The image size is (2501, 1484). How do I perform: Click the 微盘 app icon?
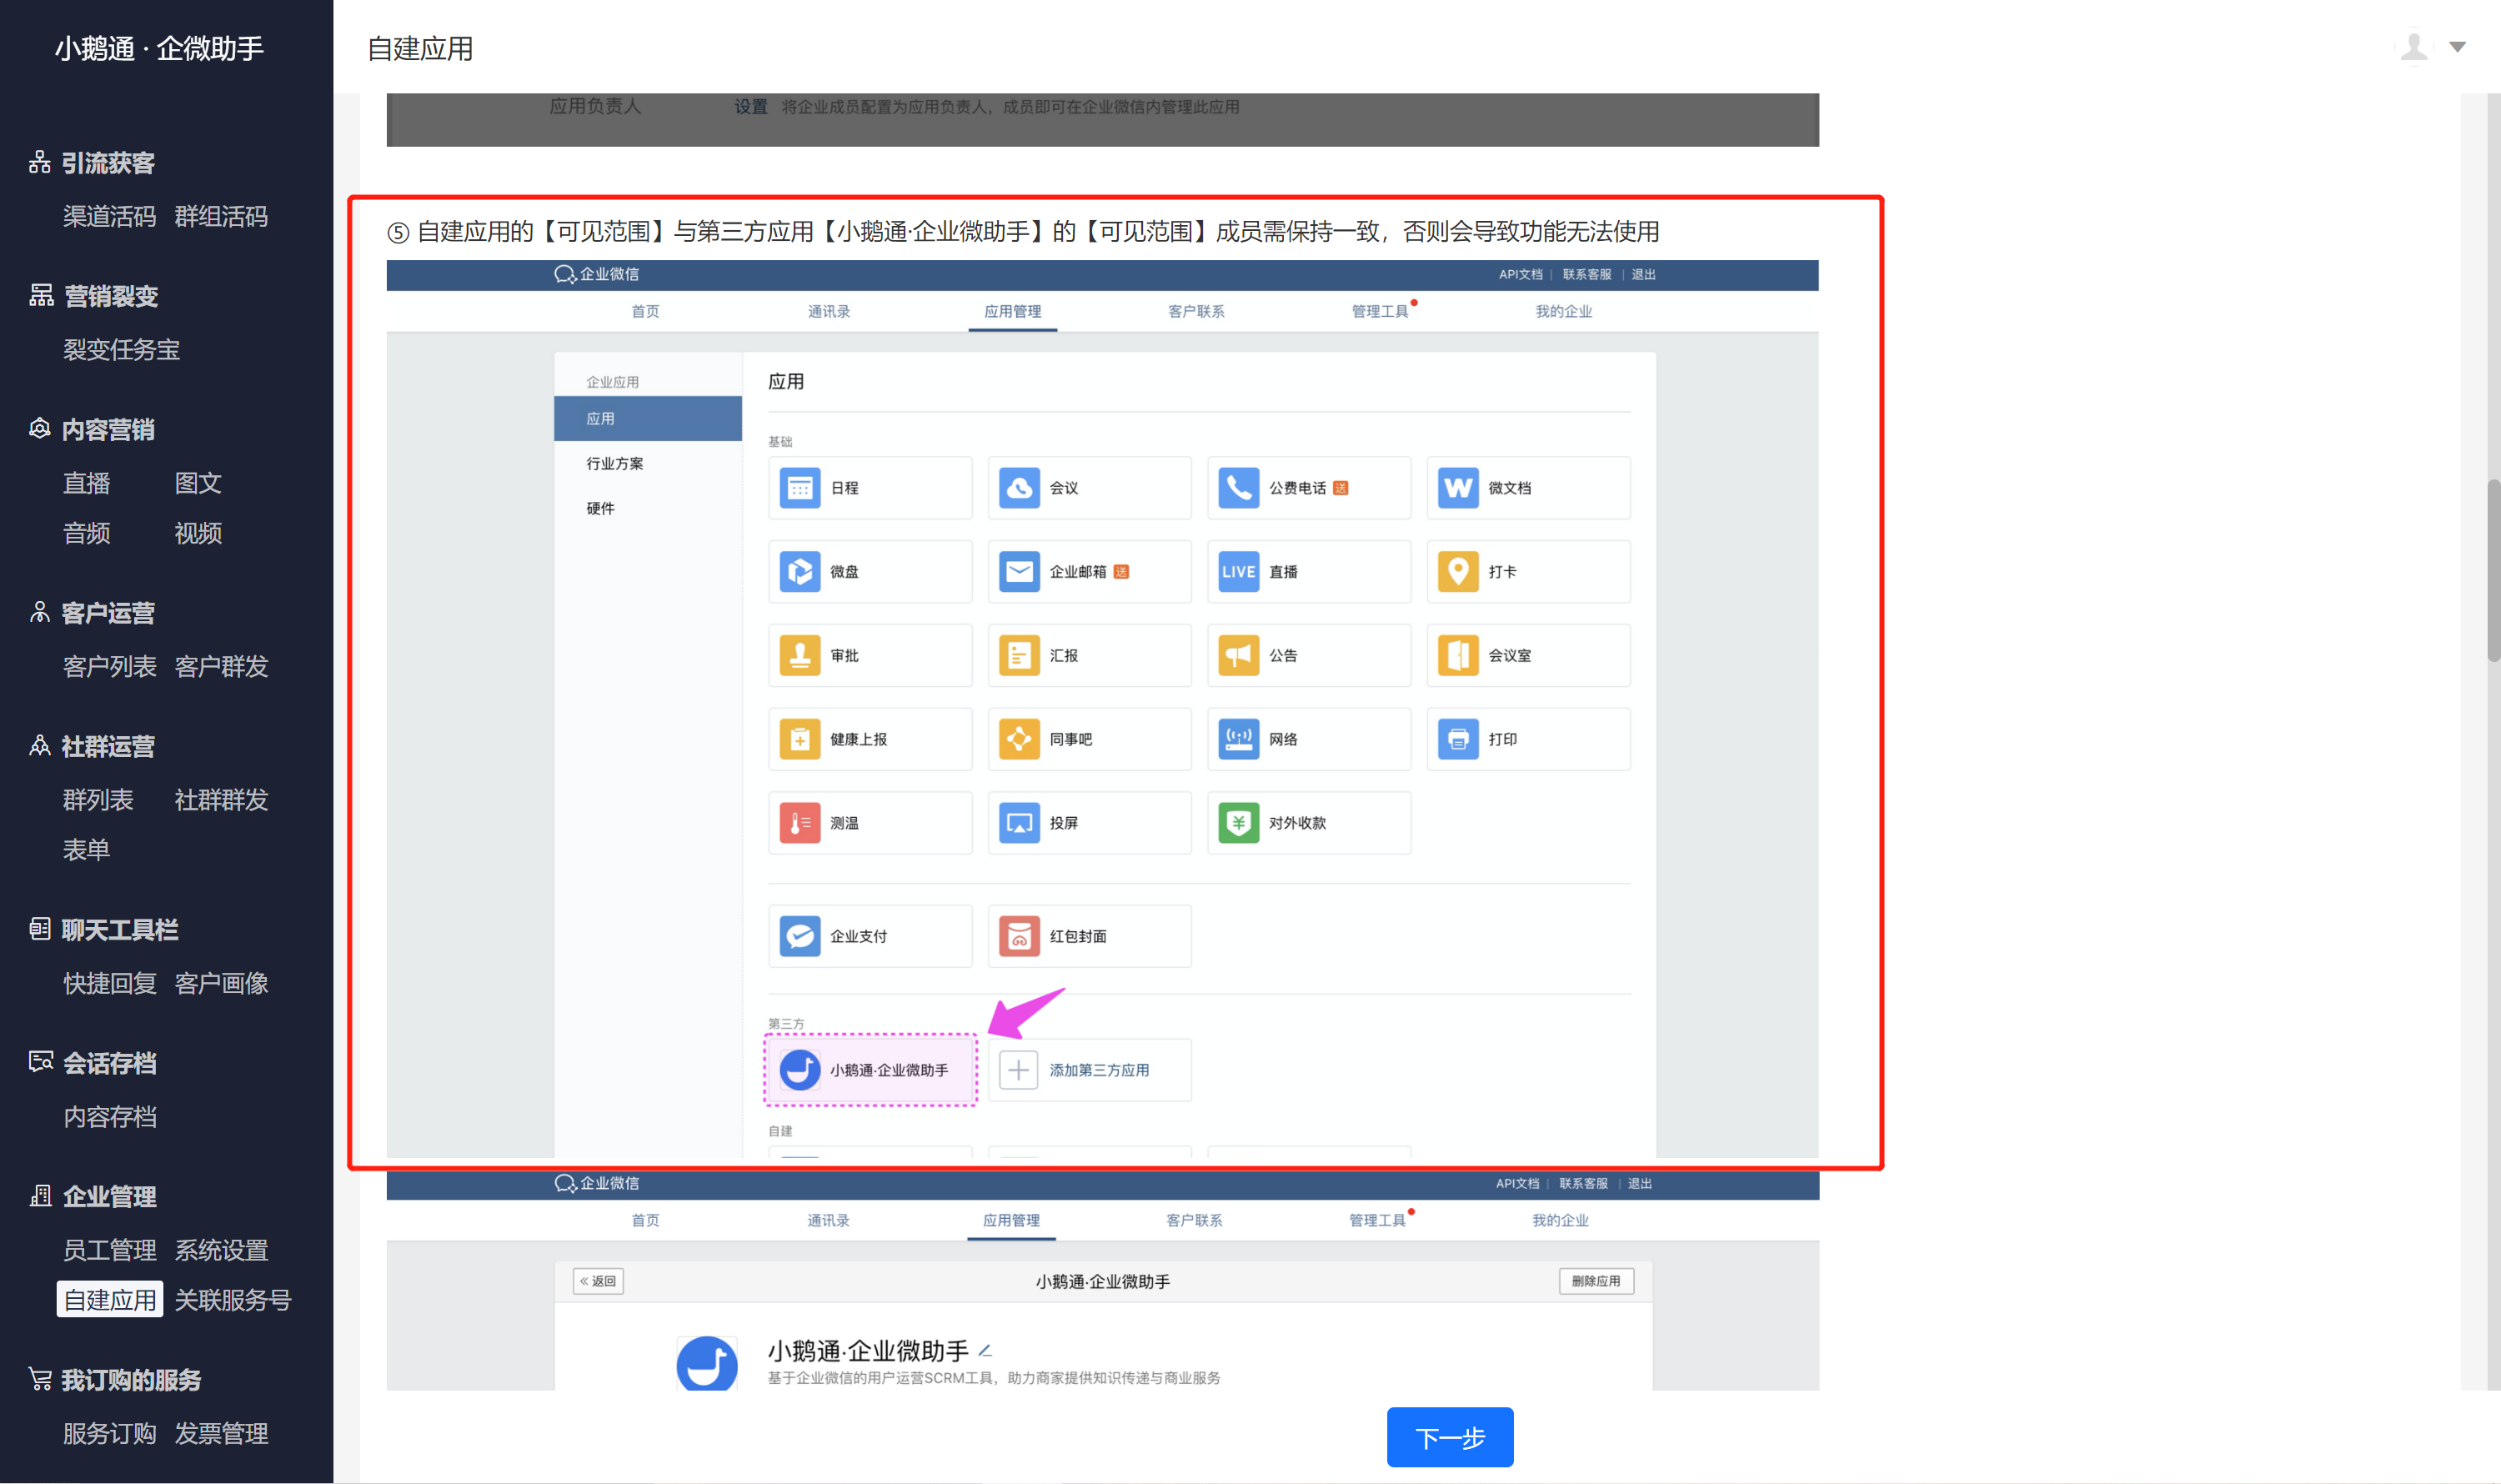coord(799,572)
